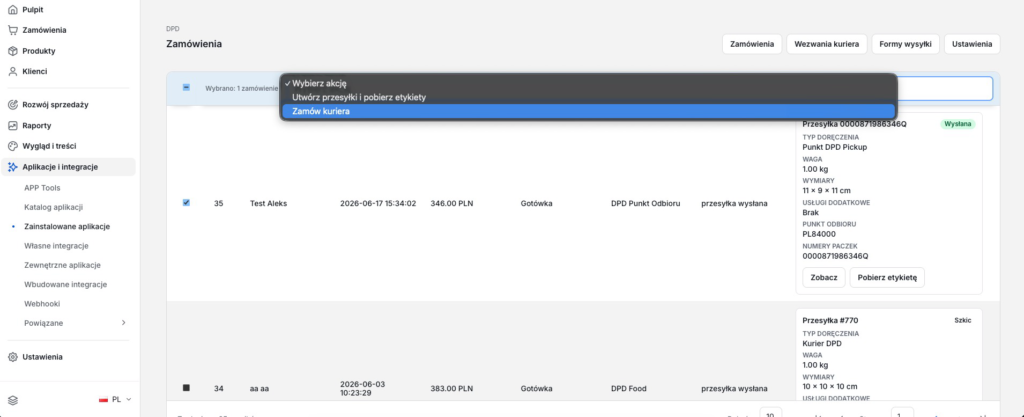Open Pulpit home icon in sidebar

coord(12,10)
